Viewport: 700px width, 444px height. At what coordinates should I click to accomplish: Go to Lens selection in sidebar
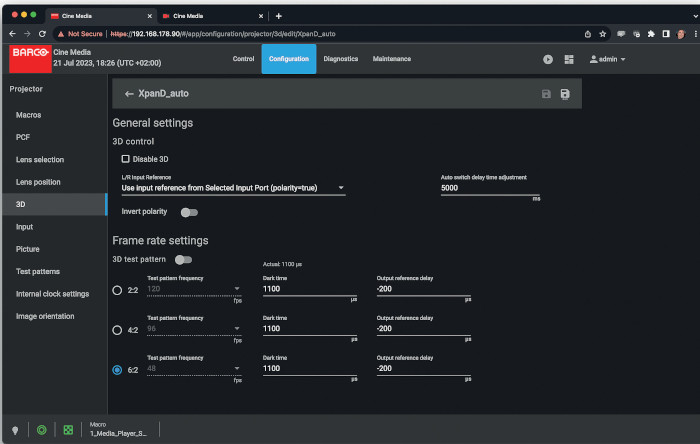tap(40, 160)
